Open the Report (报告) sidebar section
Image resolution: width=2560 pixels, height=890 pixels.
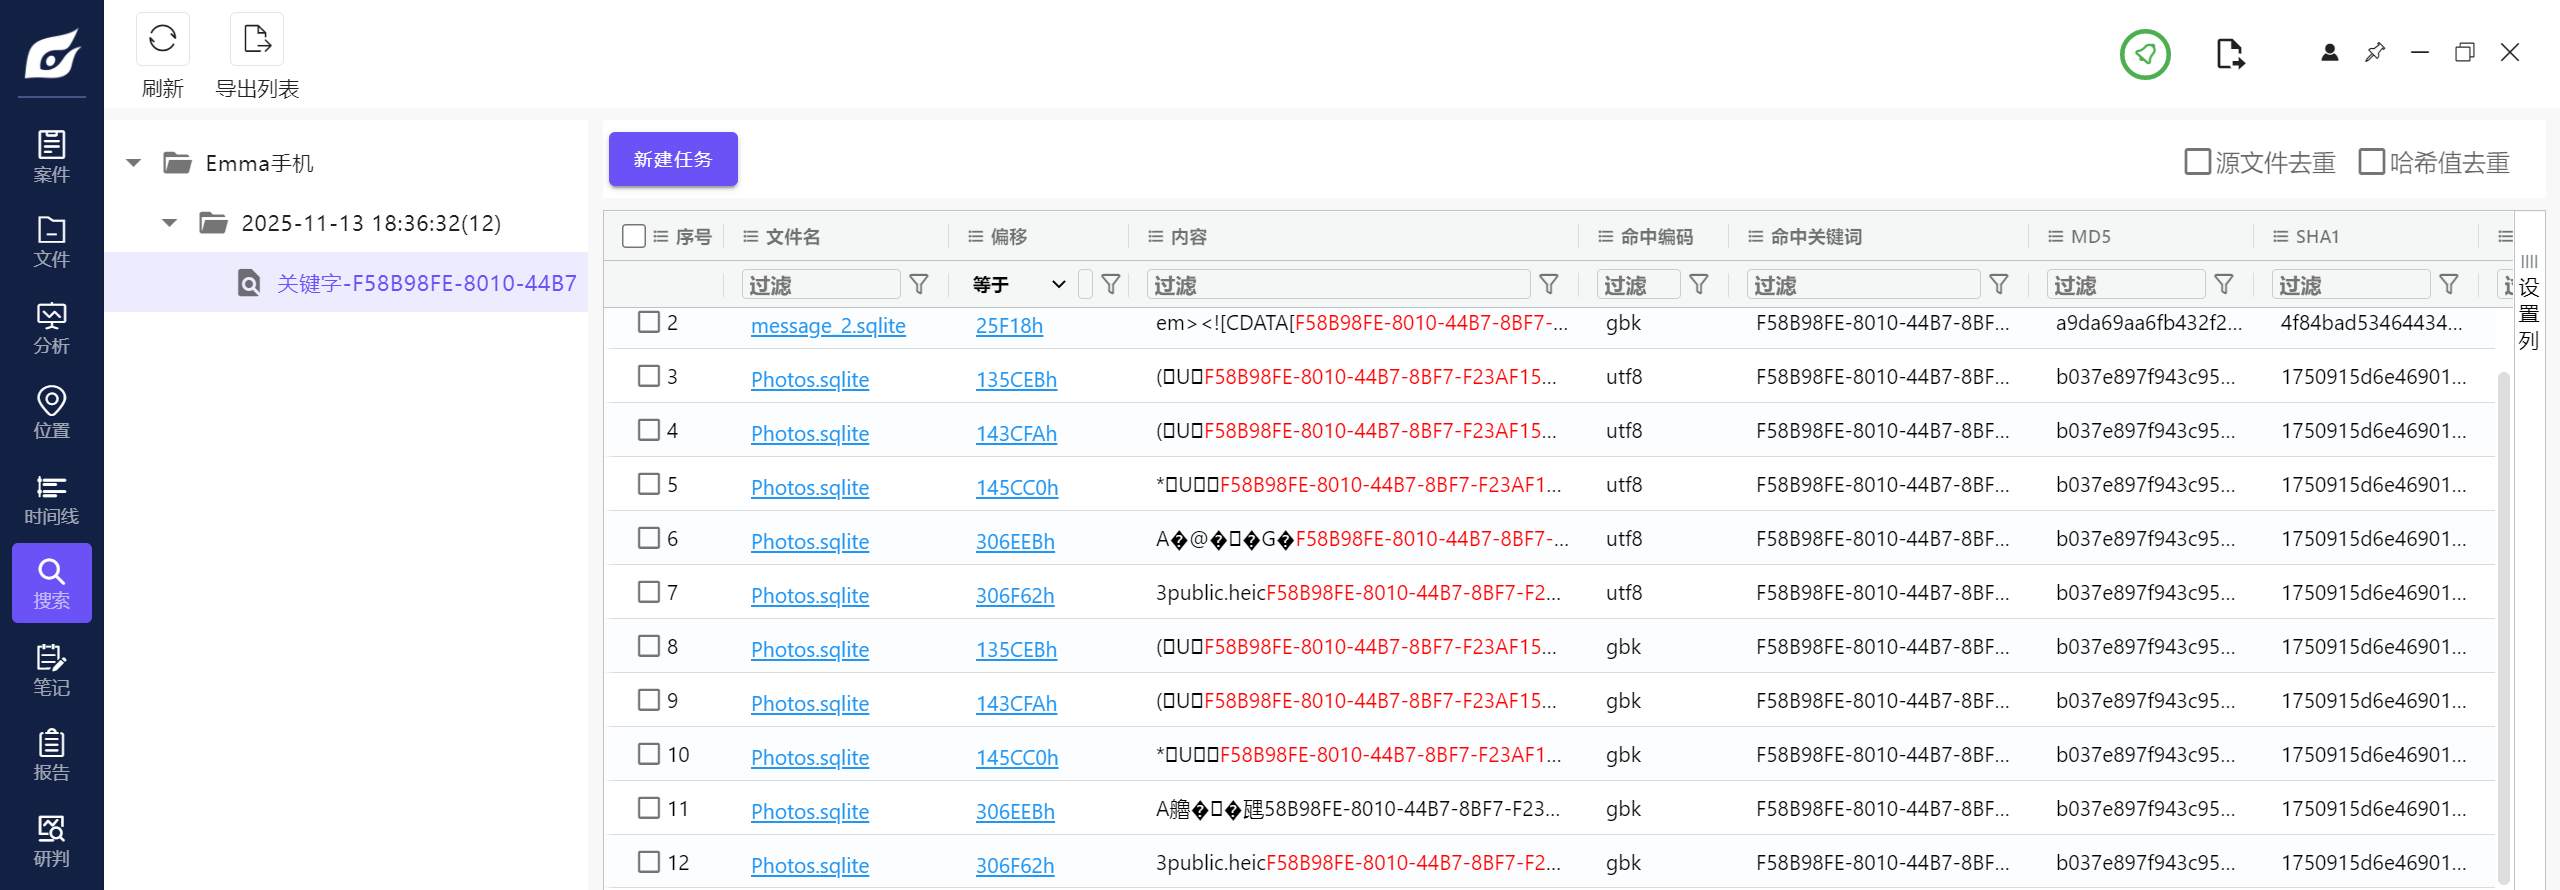click(x=51, y=755)
